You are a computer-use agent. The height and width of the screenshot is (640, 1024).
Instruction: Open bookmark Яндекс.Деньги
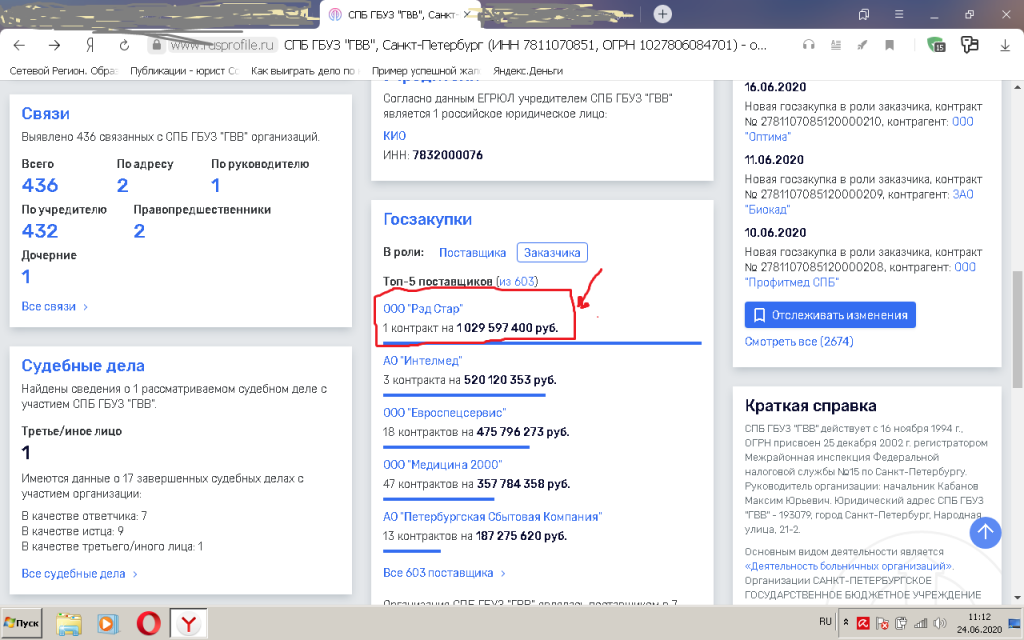tap(526, 71)
